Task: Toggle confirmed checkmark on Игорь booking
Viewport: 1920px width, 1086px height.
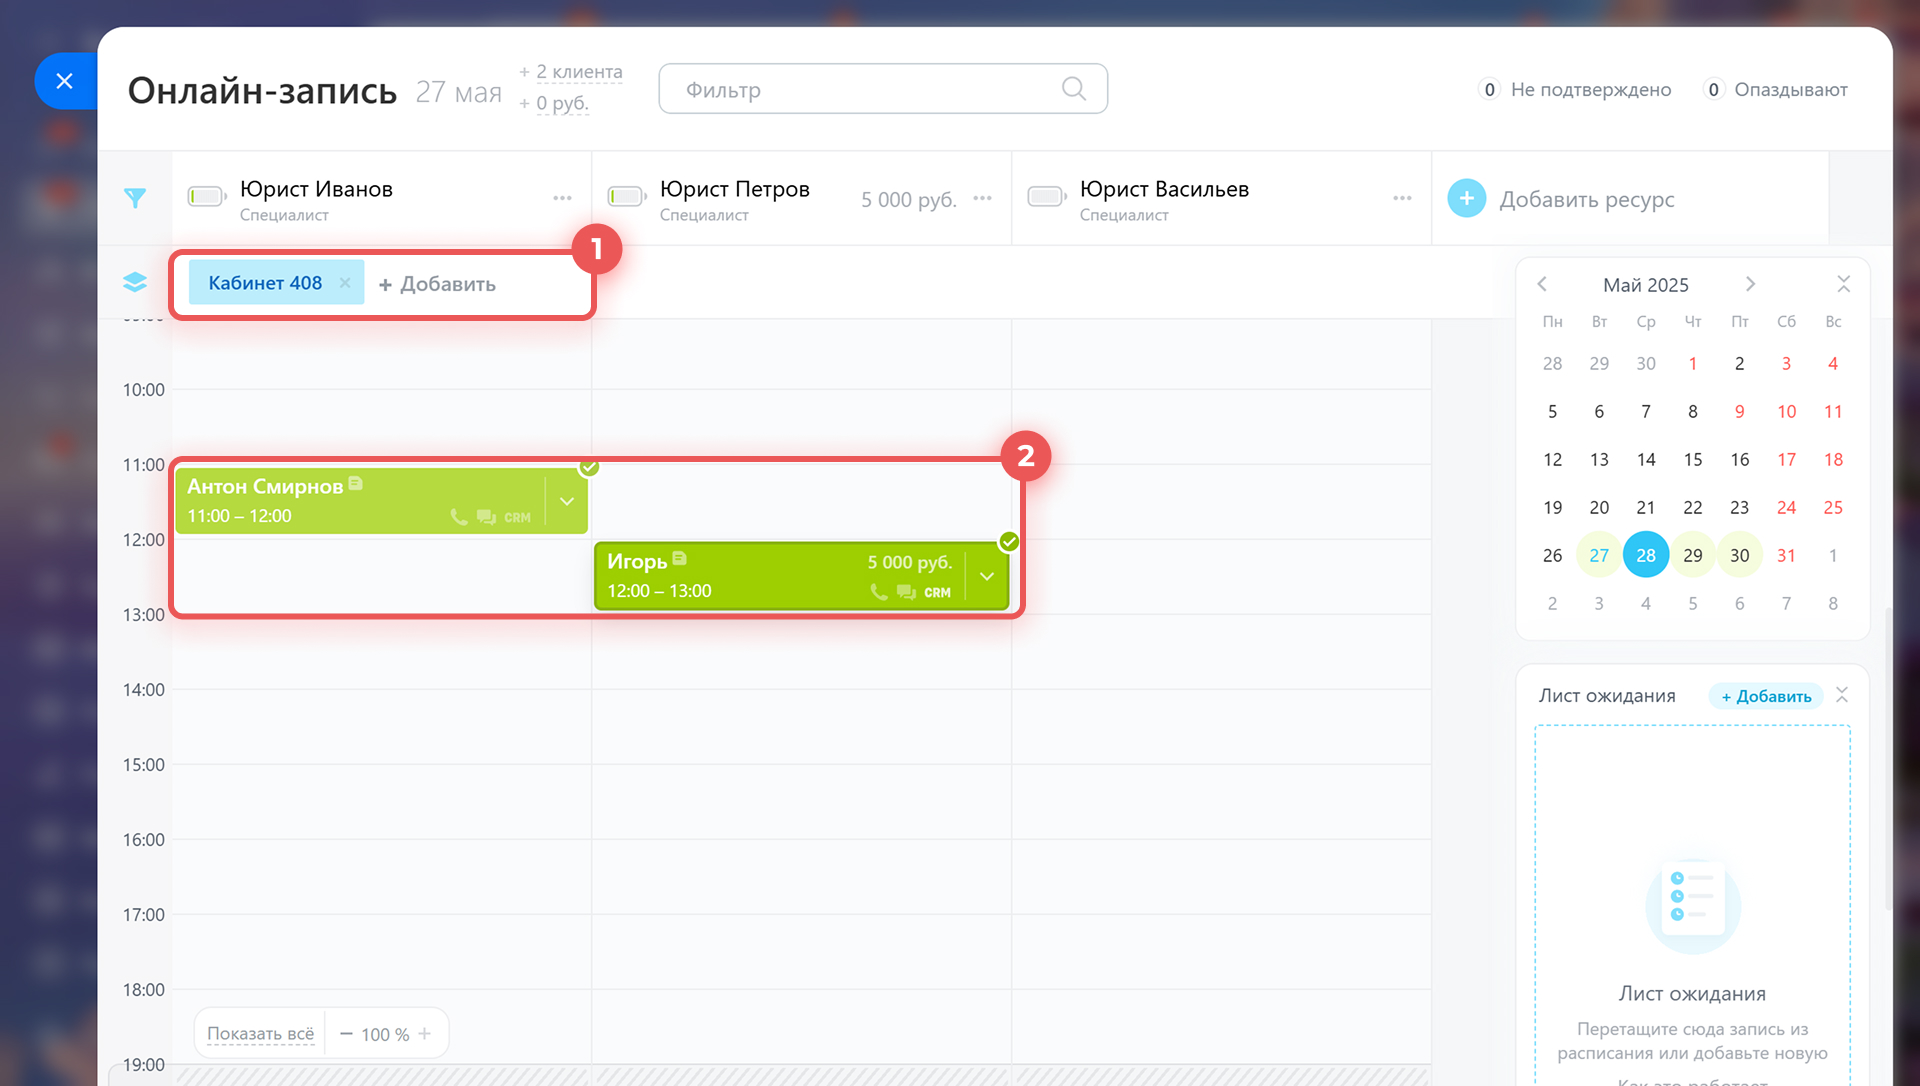Action: click(x=1009, y=542)
